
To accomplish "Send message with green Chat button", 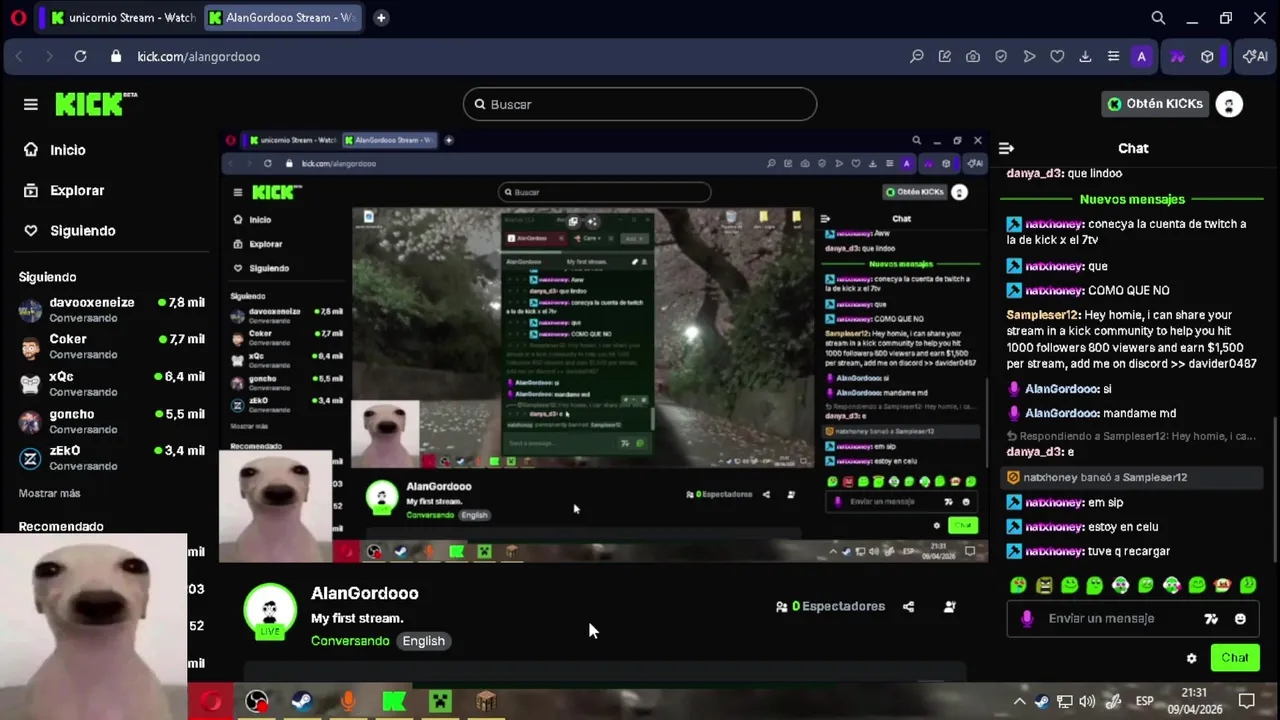I will (1235, 658).
